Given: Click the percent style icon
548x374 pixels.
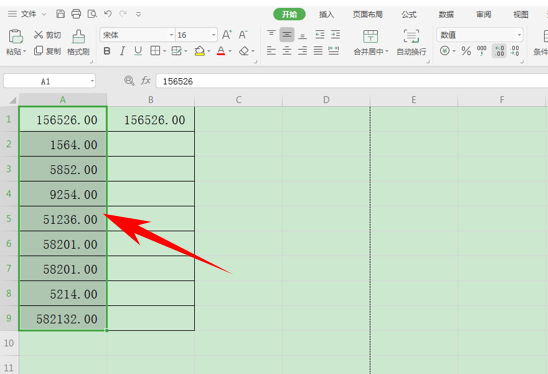Looking at the screenshot, I should 466,51.
